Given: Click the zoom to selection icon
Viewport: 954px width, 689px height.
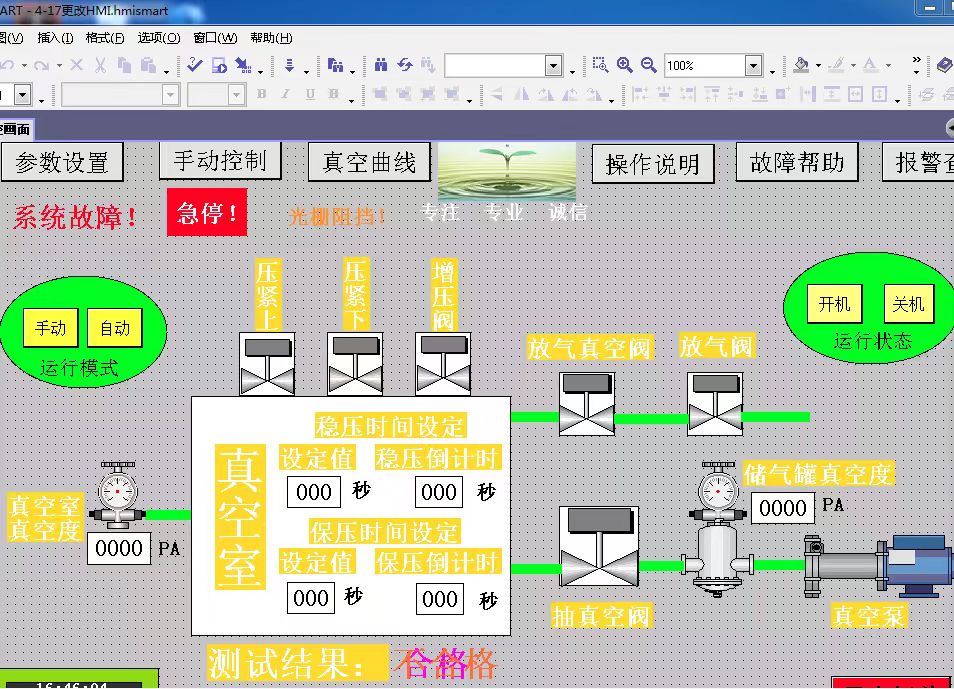Looking at the screenshot, I should [601, 65].
